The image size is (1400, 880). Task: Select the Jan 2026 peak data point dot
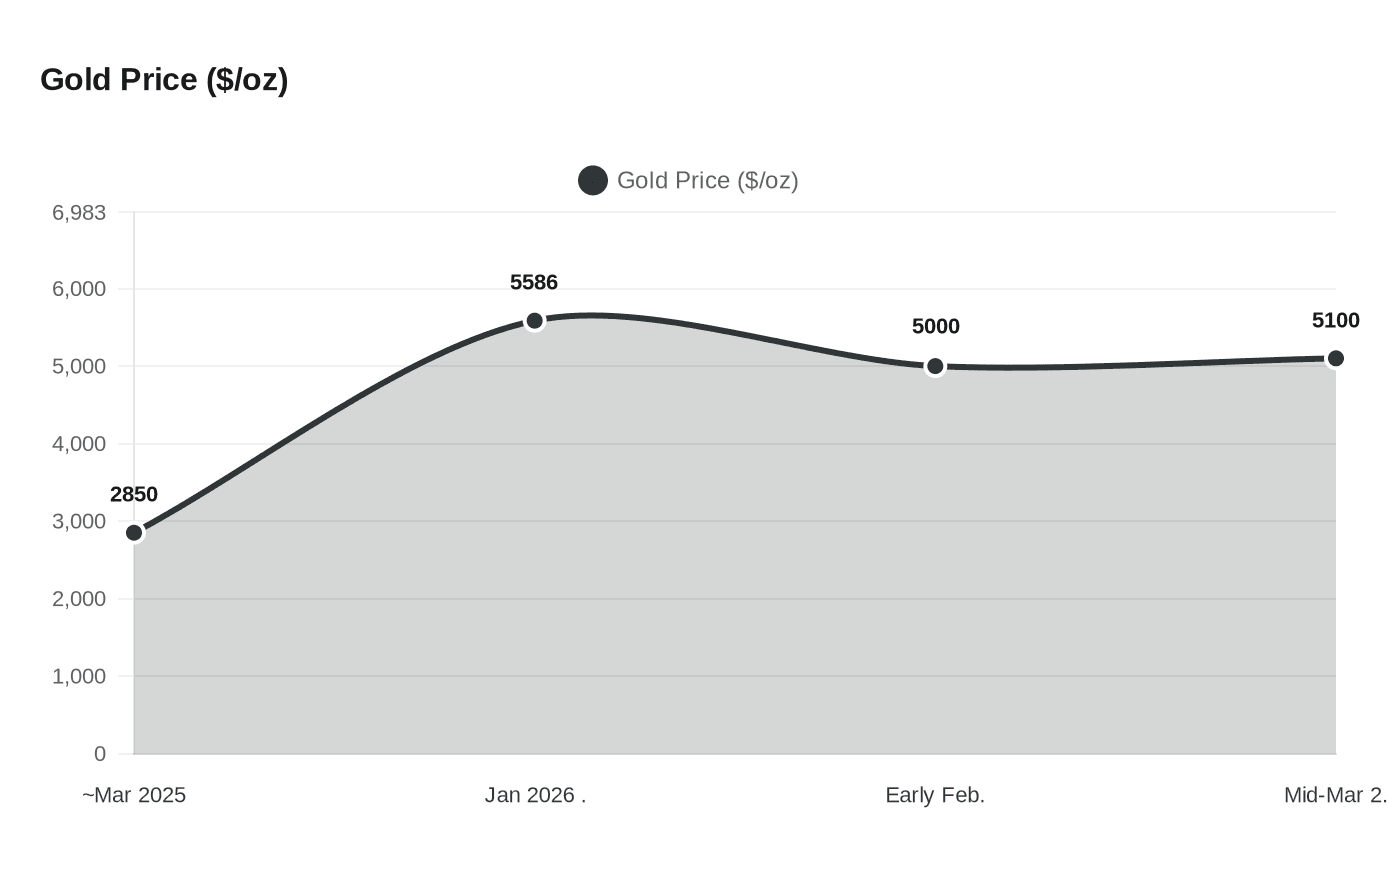point(534,321)
